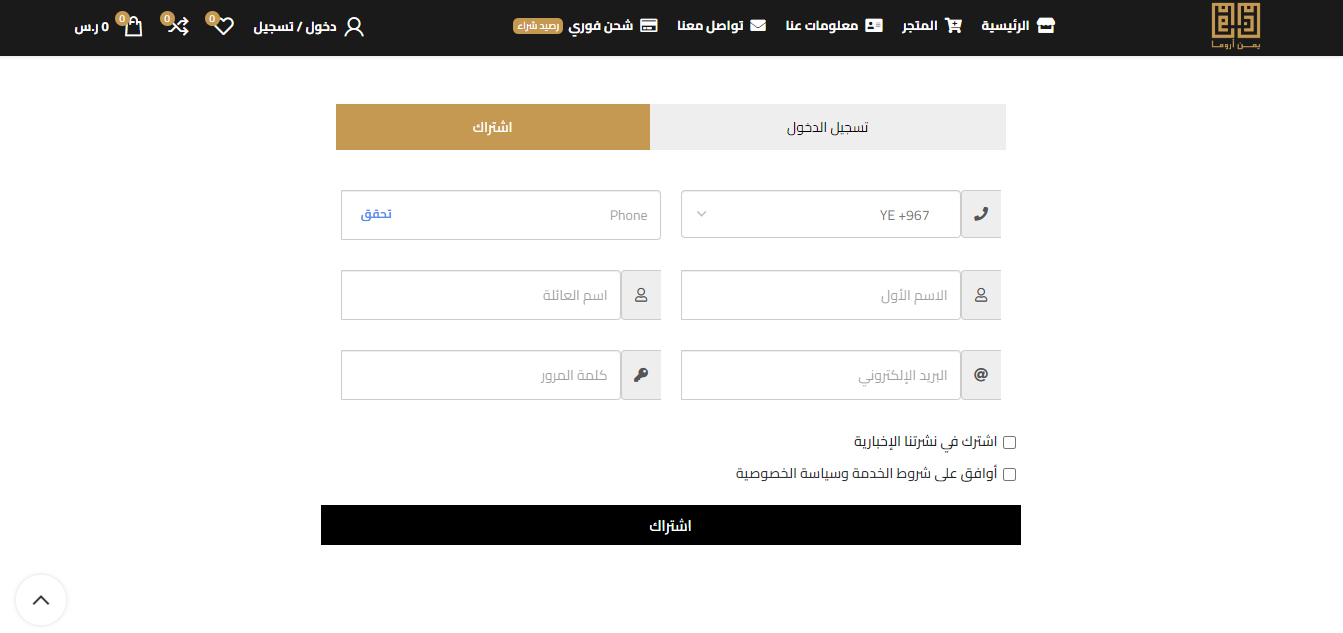Viewport: 1343px width, 633px height.
Task: Click the Yemen Aroma logo
Action: [x=1235, y=27]
